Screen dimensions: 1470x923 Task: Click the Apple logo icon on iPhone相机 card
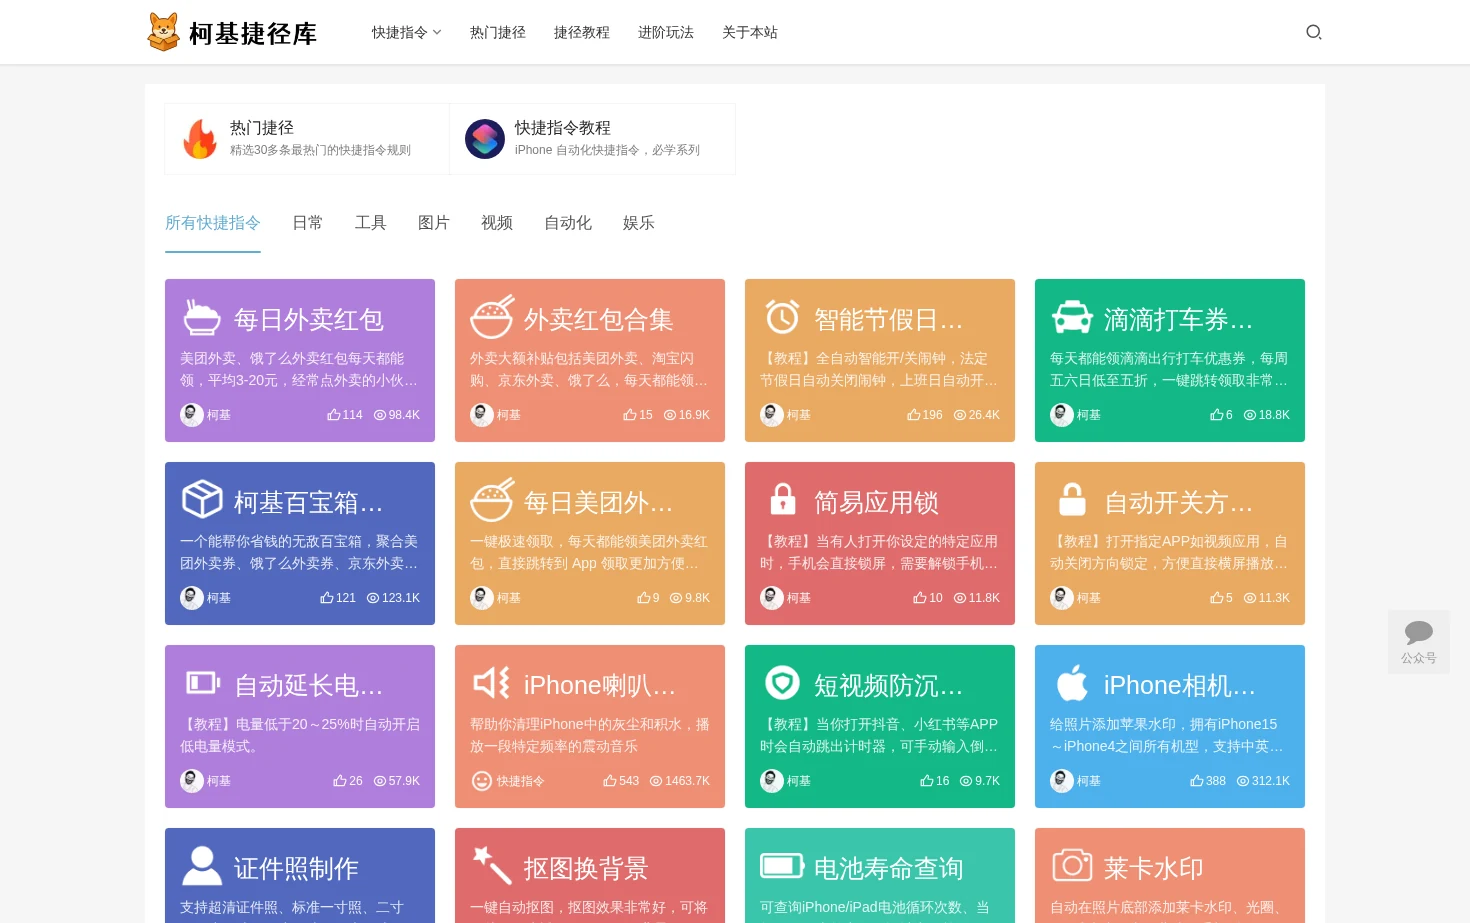click(x=1072, y=683)
